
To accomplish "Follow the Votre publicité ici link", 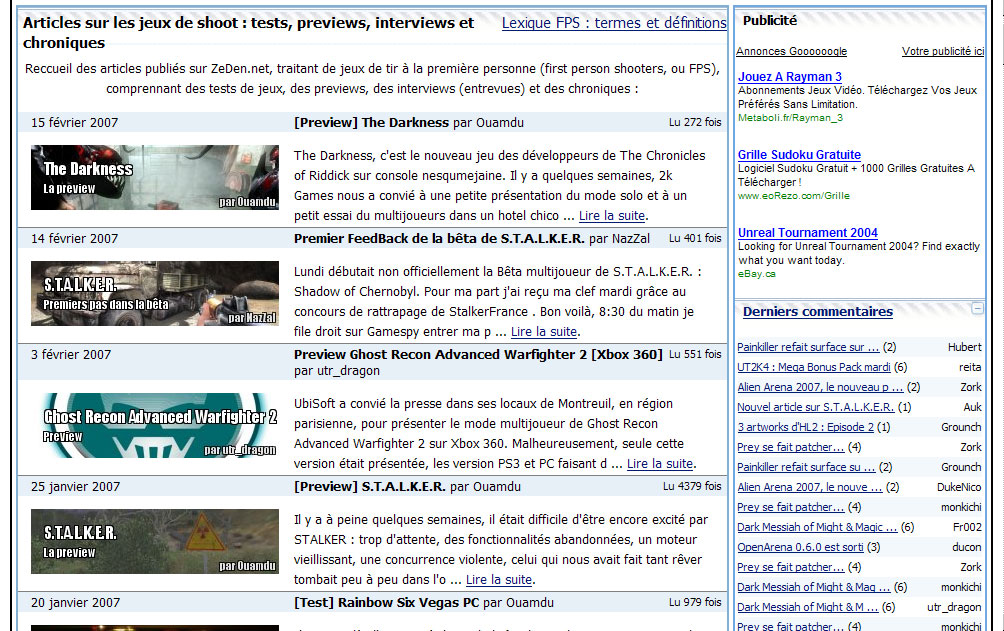I will point(943,51).
